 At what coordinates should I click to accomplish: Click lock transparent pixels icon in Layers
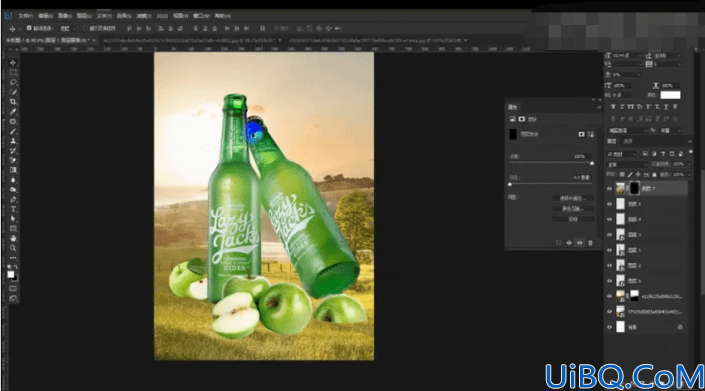(x=622, y=174)
